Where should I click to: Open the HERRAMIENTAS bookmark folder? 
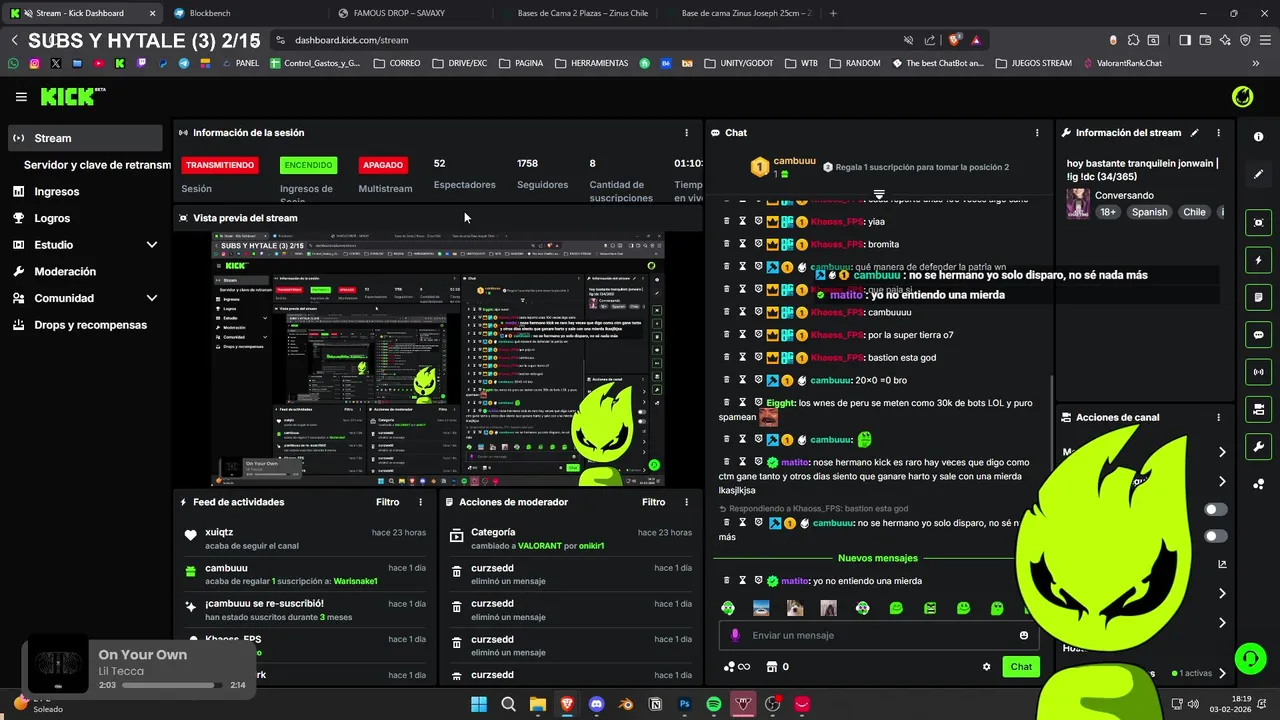(x=590, y=63)
